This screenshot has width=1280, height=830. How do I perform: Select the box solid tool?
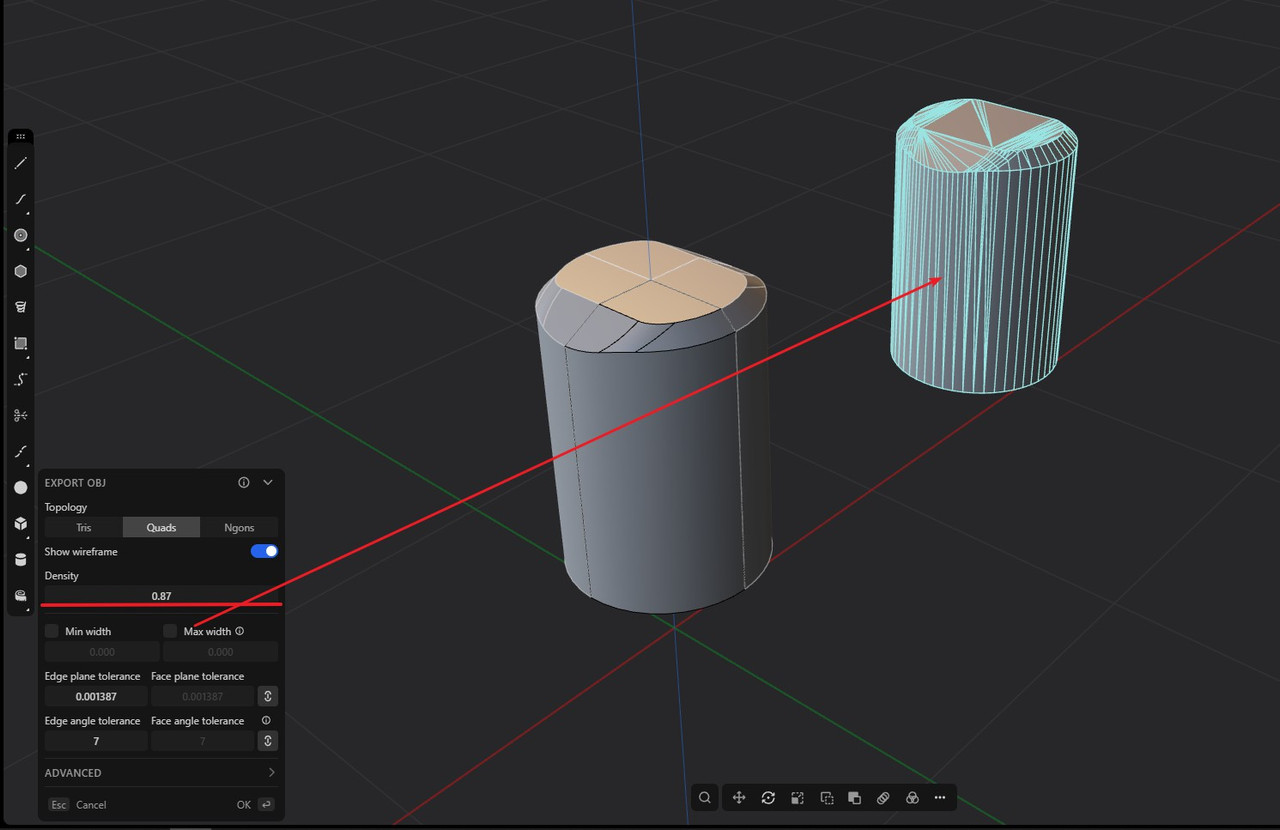click(x=20, y=523)
